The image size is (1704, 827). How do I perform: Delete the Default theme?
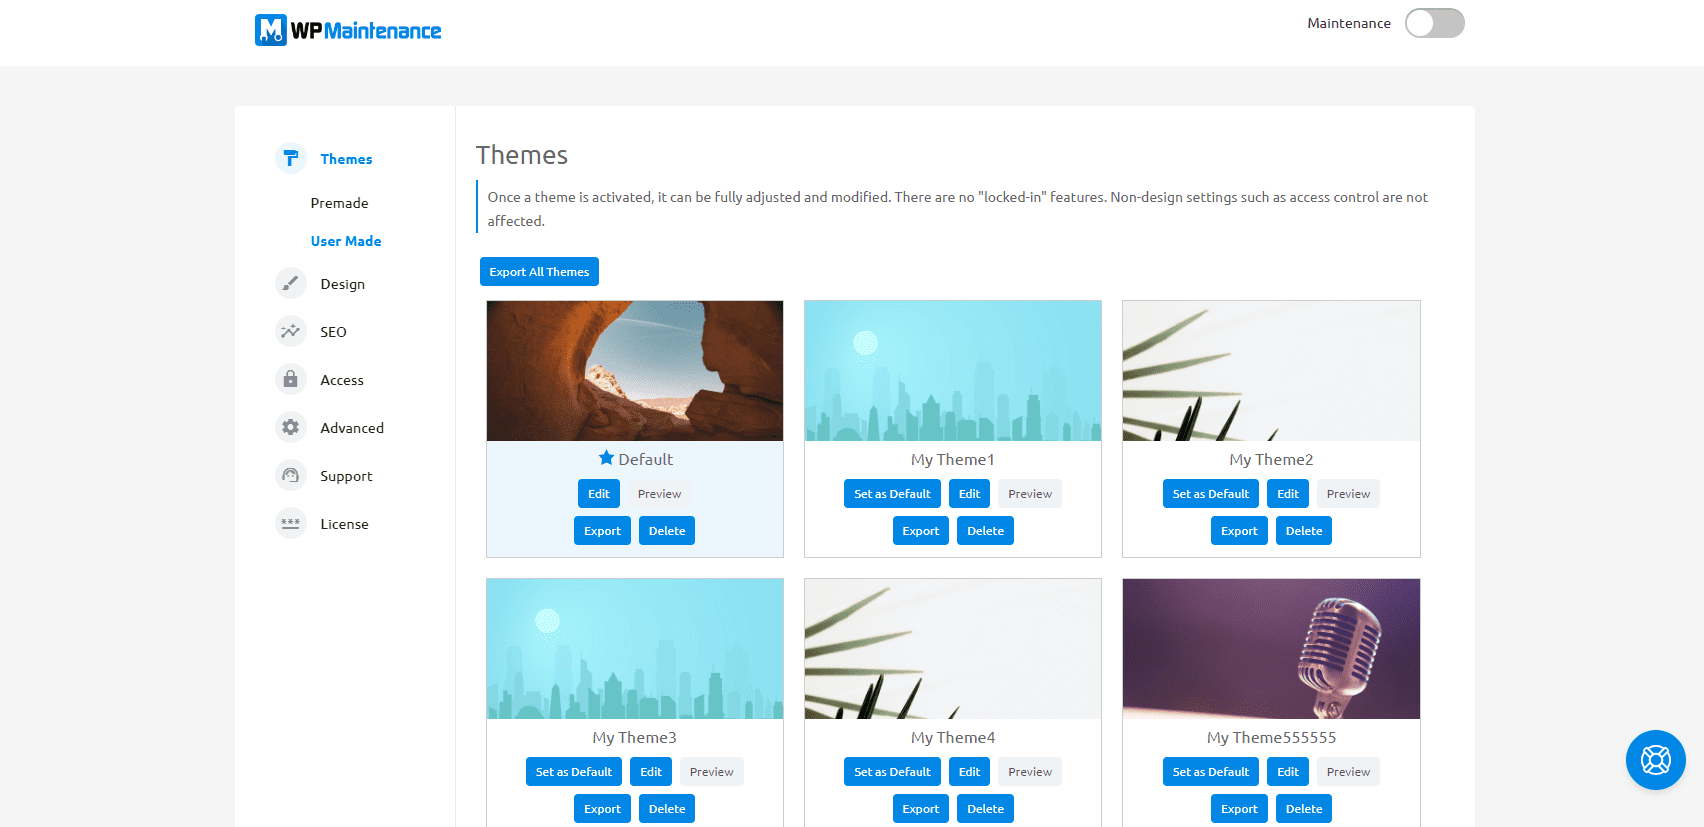[x=667, y=531]
